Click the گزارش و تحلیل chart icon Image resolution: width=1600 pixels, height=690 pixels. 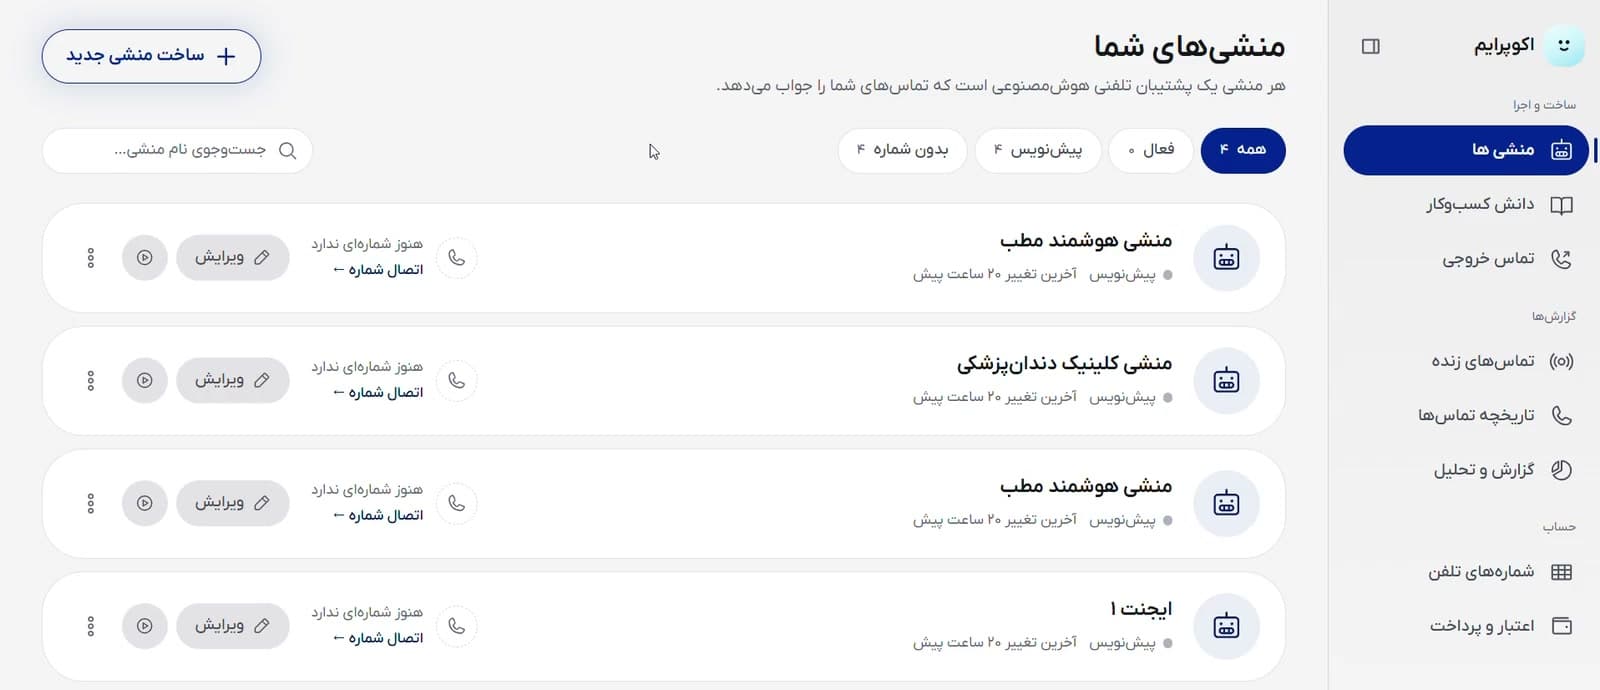point(1561,469)
